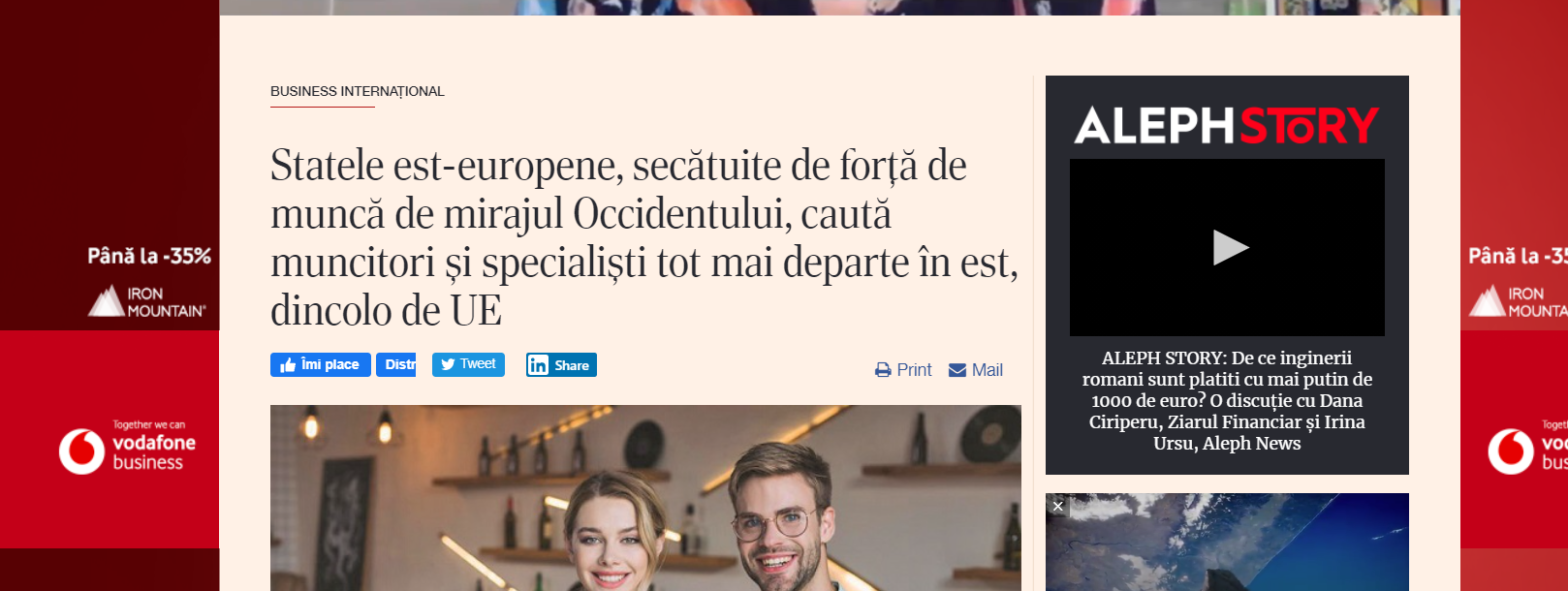This screenshot has width=1568, height=591.
Task: Click the Facebook thumbs-up Îmi place button
Action: 320,365
